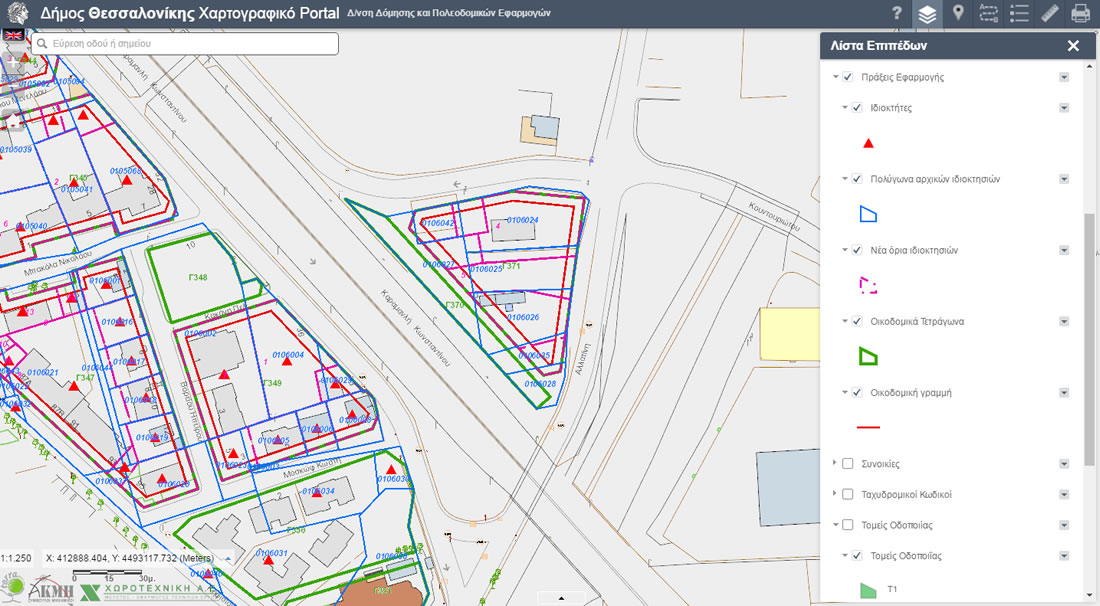The width and height of the screenshot is (1100, 606).
Task: Uncheck the Τομείς Οδοποιίας sublayer checkbox
Action: point(857,556)
